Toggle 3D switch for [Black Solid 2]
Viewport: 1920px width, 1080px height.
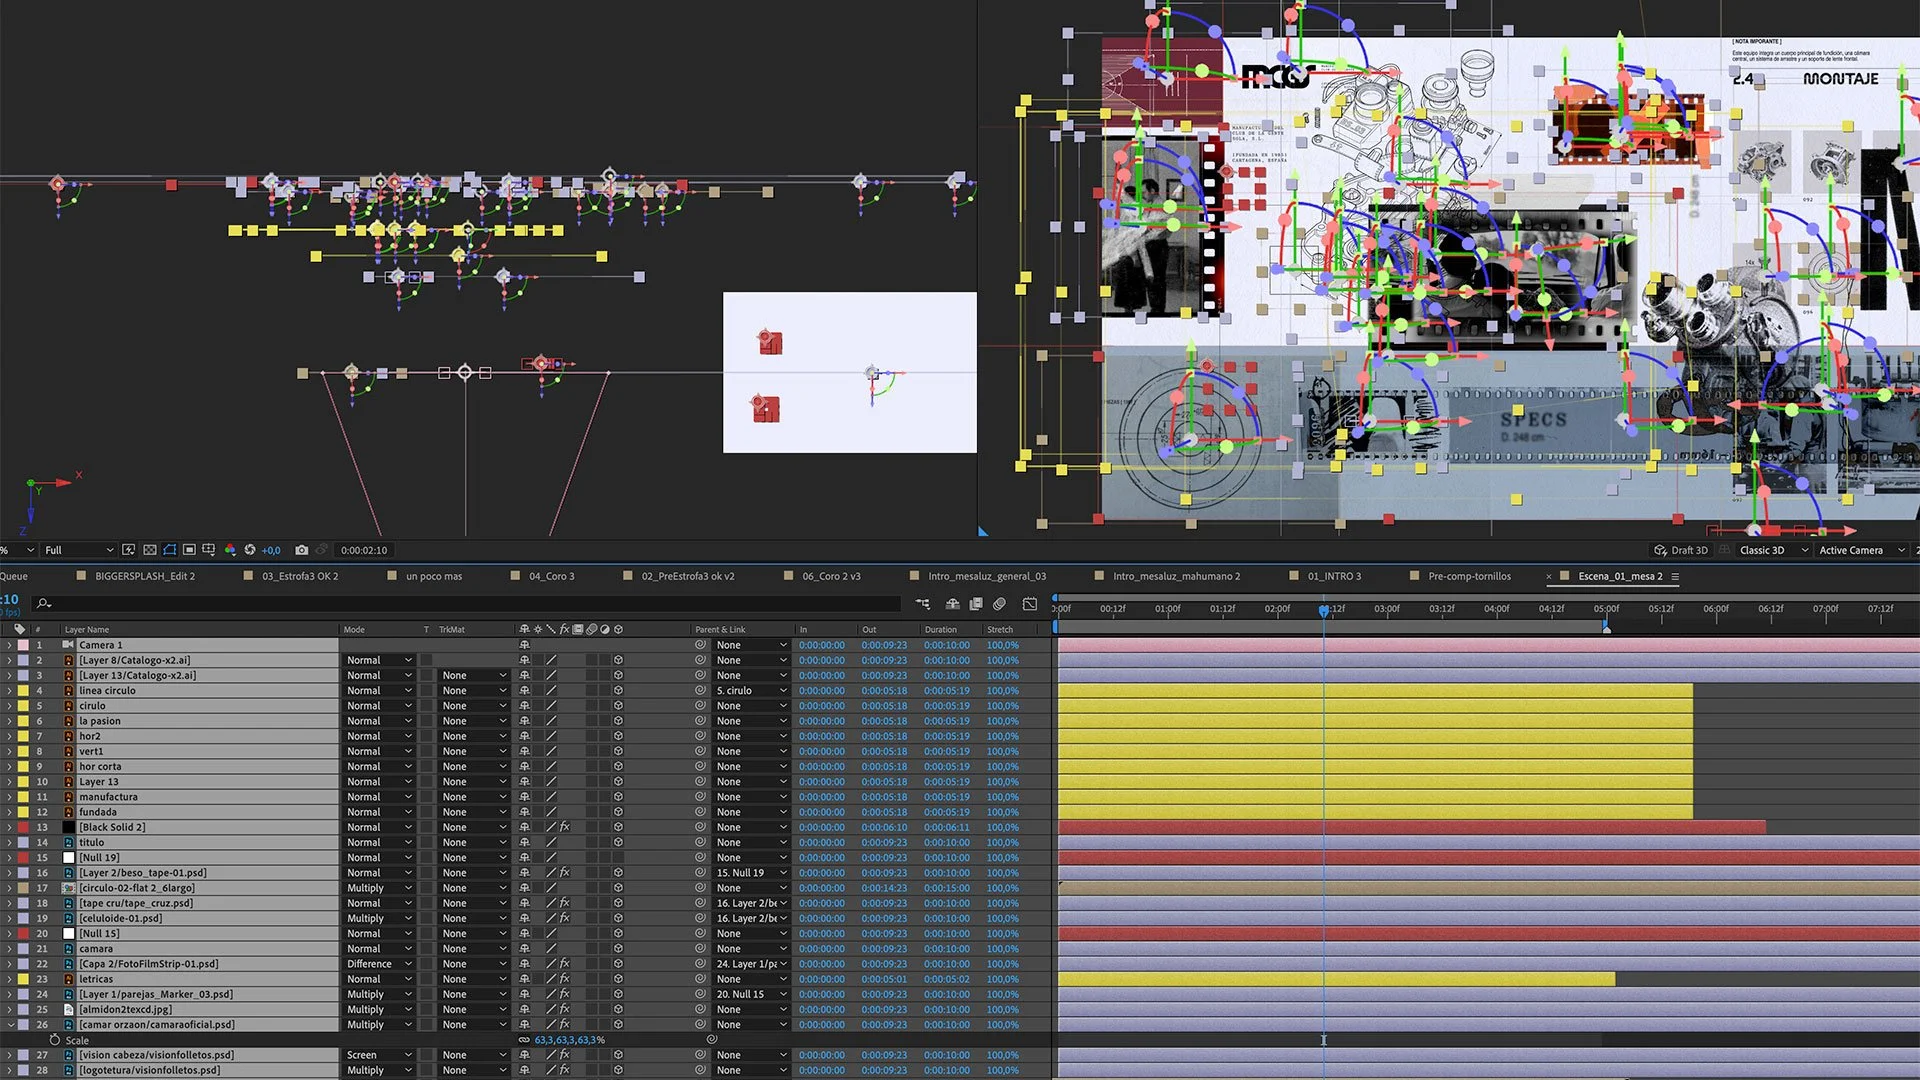618,827
